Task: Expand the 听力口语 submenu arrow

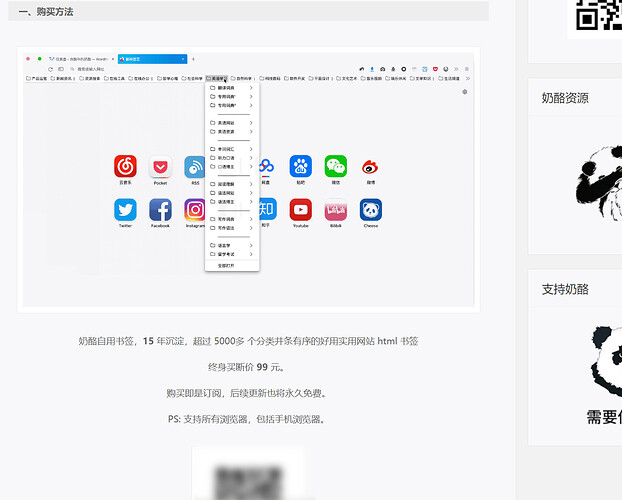Action: pyautogui.click(x=251, y=158)
